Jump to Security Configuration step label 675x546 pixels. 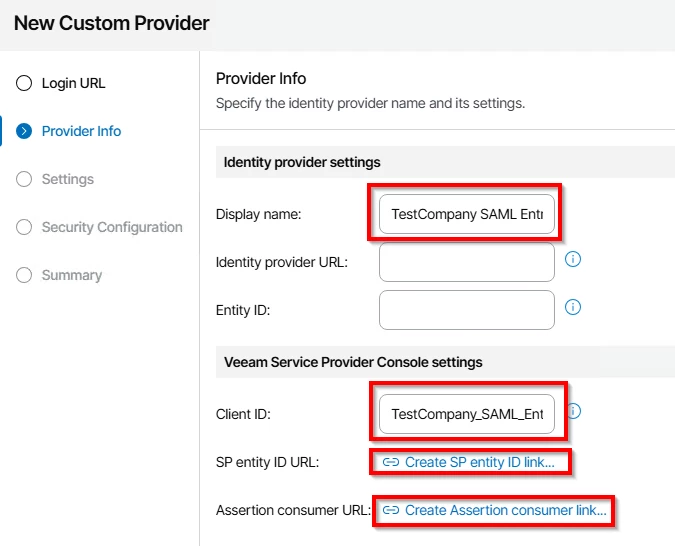(112, 227)
